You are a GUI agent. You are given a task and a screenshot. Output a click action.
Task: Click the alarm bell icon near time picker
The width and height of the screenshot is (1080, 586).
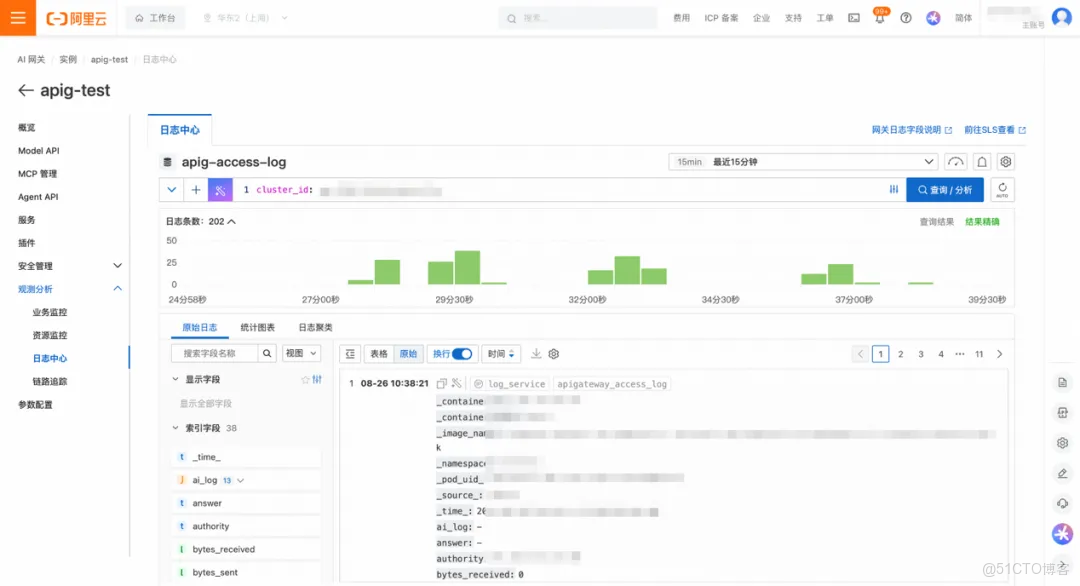(982, 162)
